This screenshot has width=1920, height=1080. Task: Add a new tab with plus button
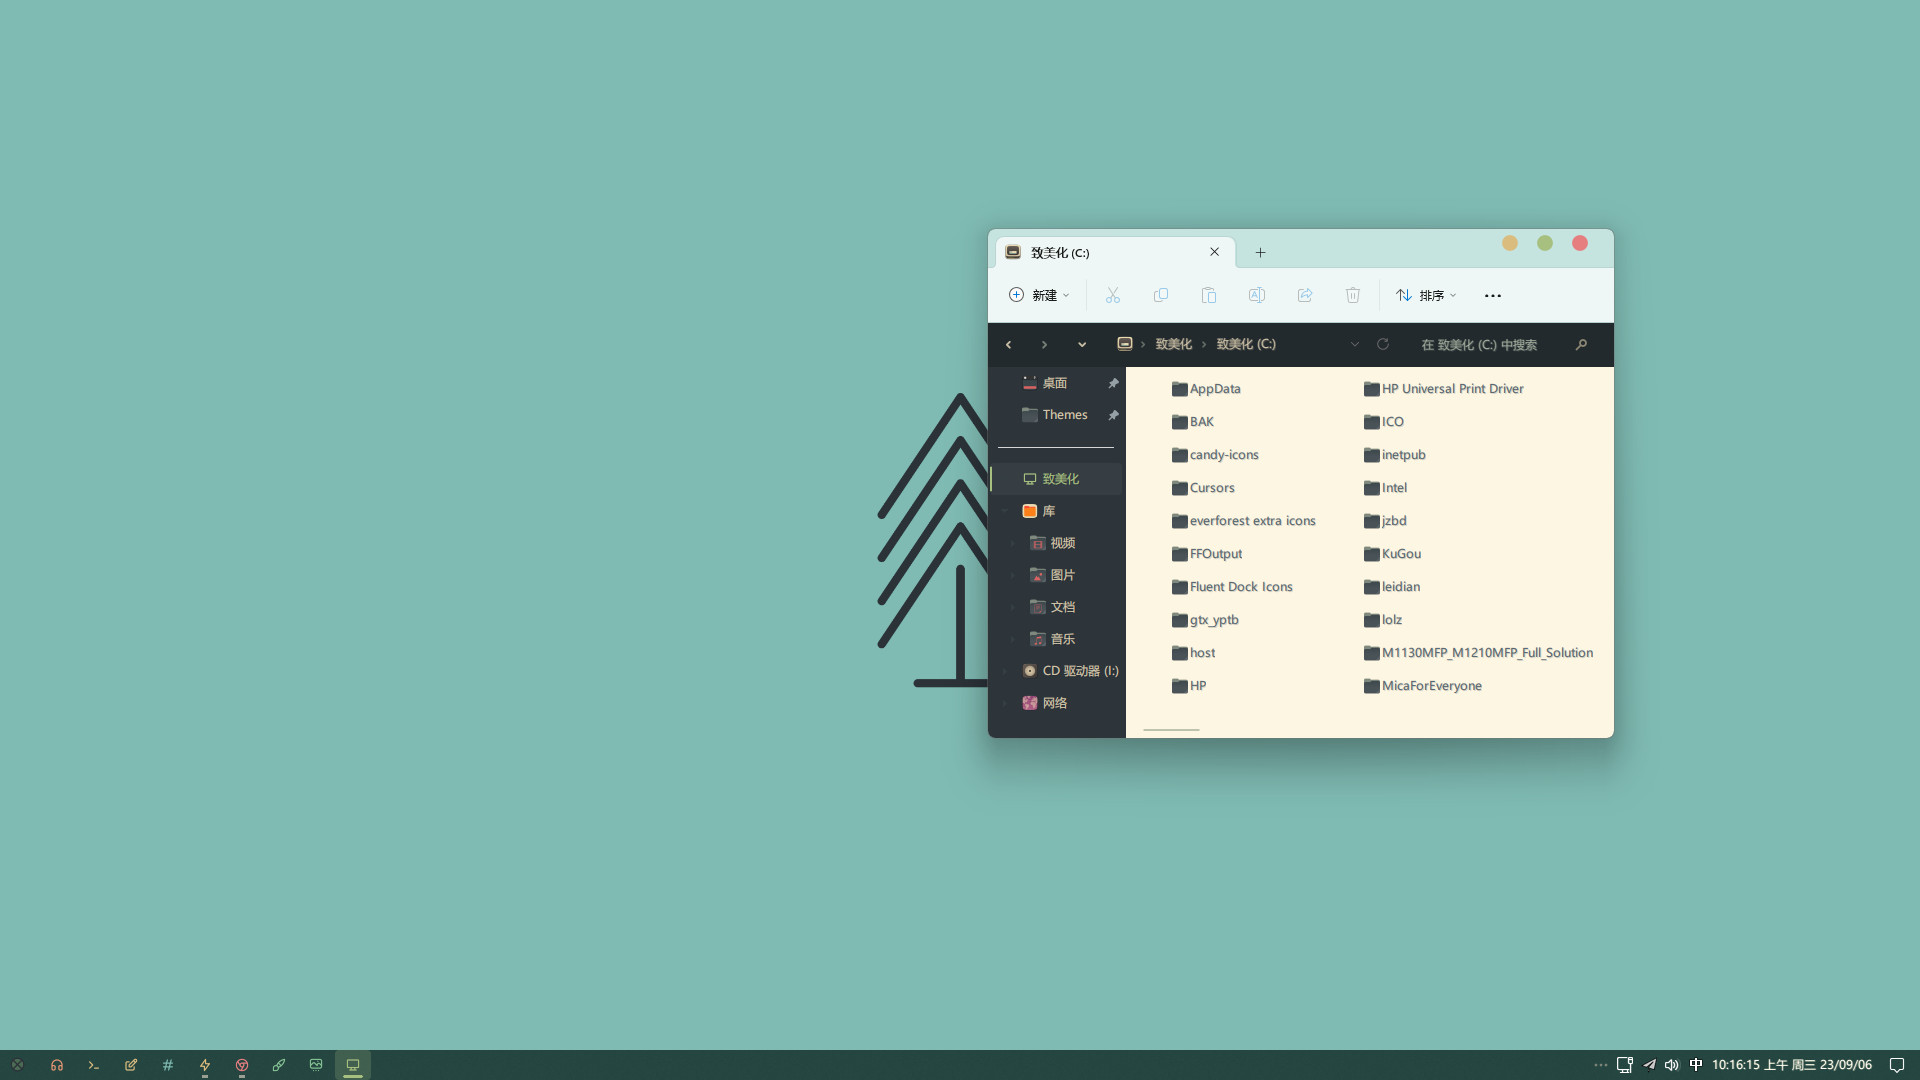click(1260, 252)
